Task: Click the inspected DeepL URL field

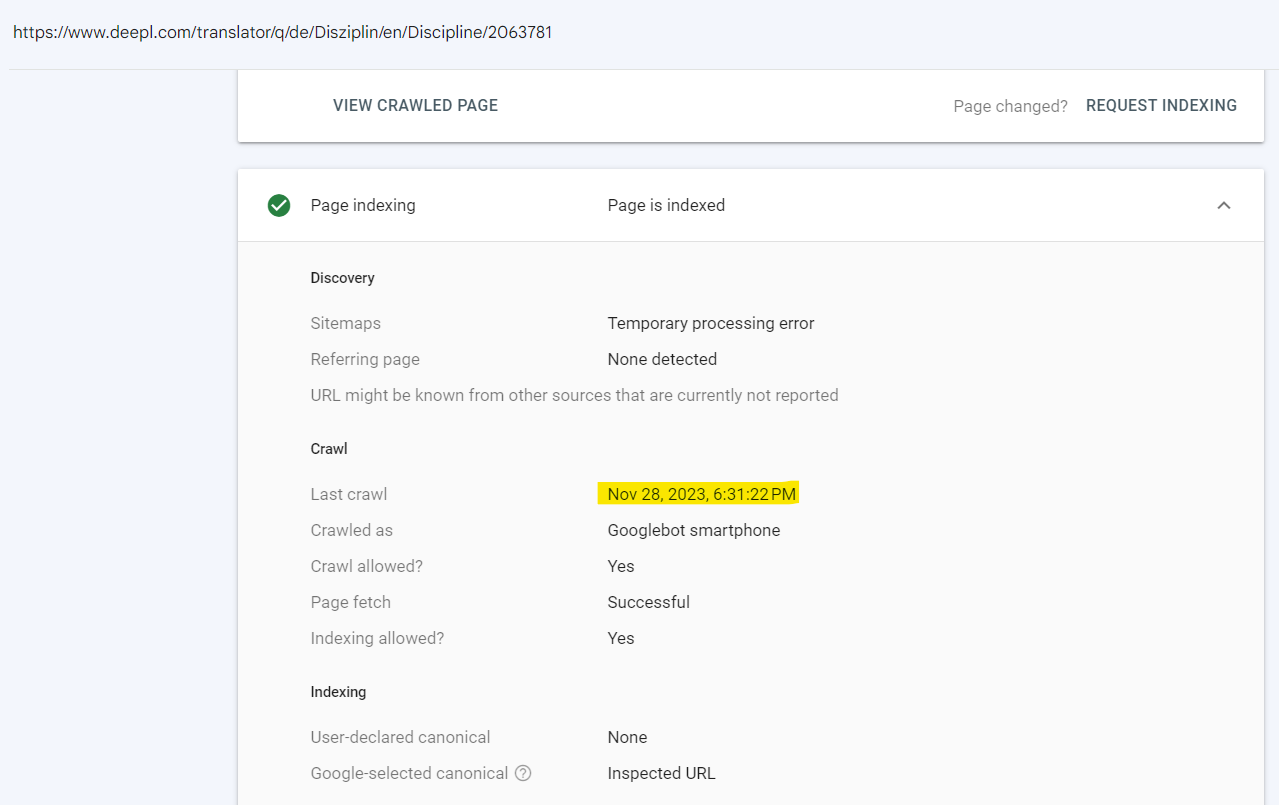Action: click(x=283, y=32)
